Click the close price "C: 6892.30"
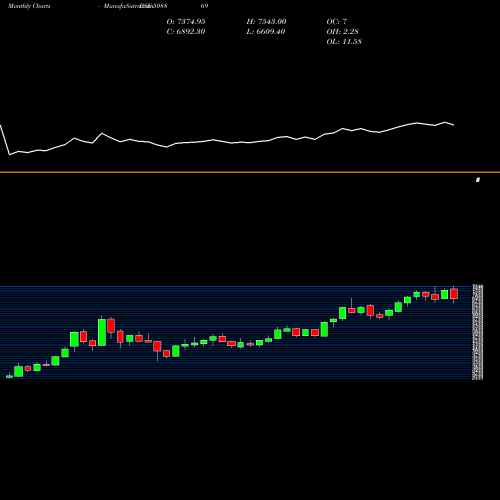This screenshot has height=500, width=500. [x=186, y=32]
